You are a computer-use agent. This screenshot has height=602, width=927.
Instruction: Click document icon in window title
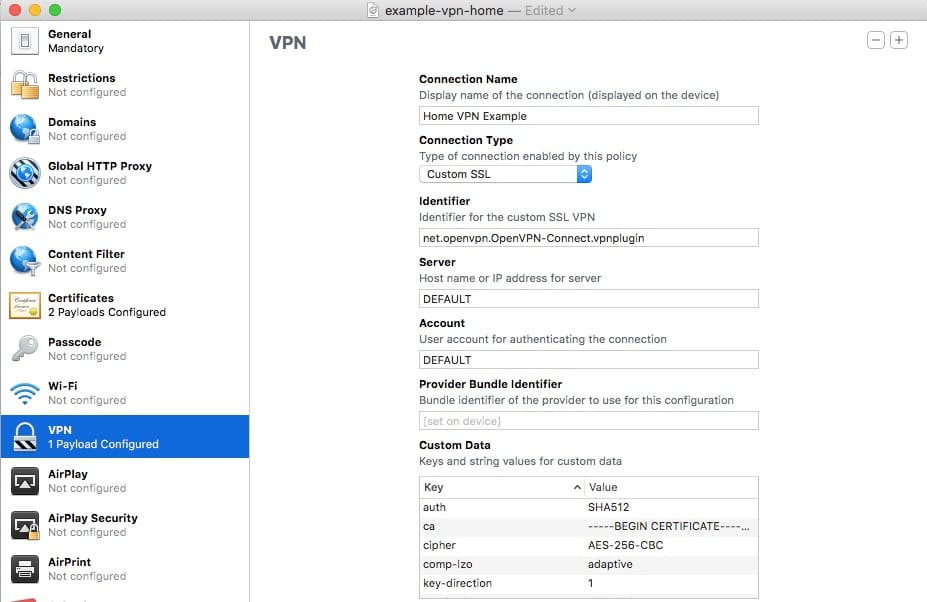pyautogui.click(x=372, y=10)
